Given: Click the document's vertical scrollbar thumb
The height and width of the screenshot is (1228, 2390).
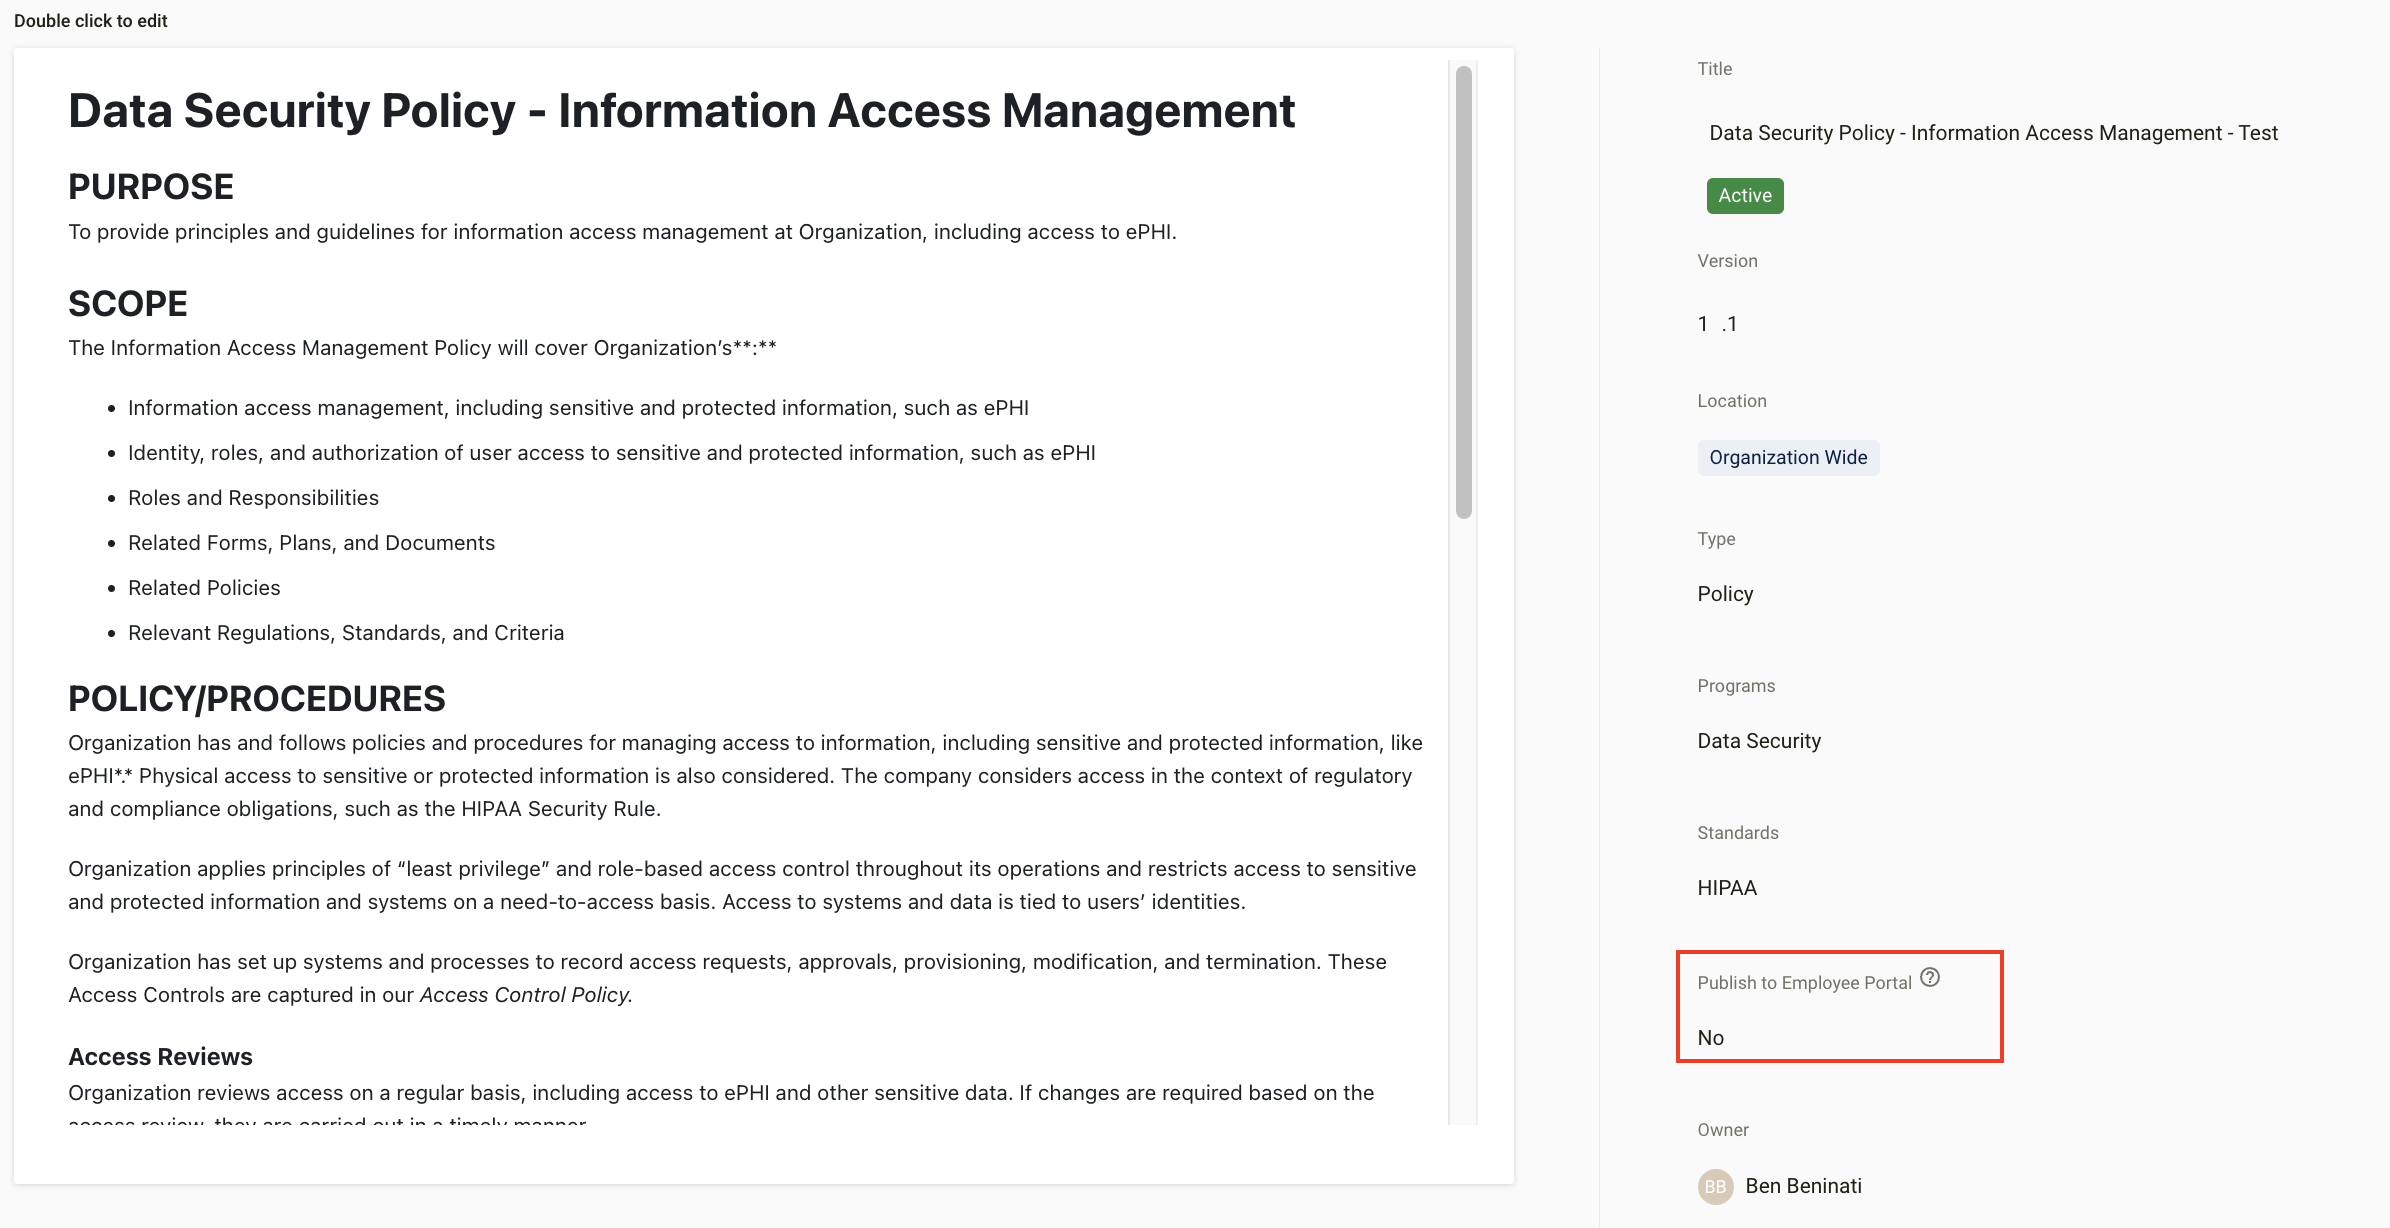Looking at the screenshot, I should coord(1463,290).
